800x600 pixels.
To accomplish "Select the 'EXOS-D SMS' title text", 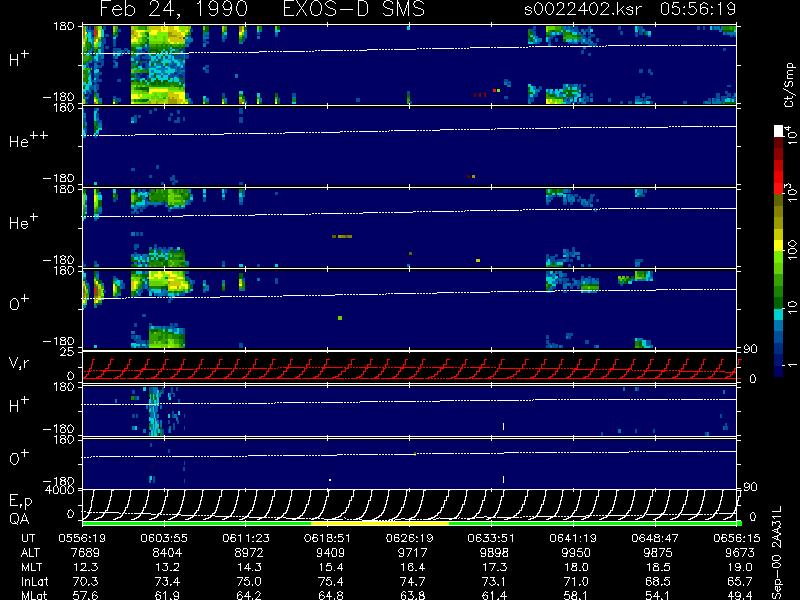I will 354,9.
